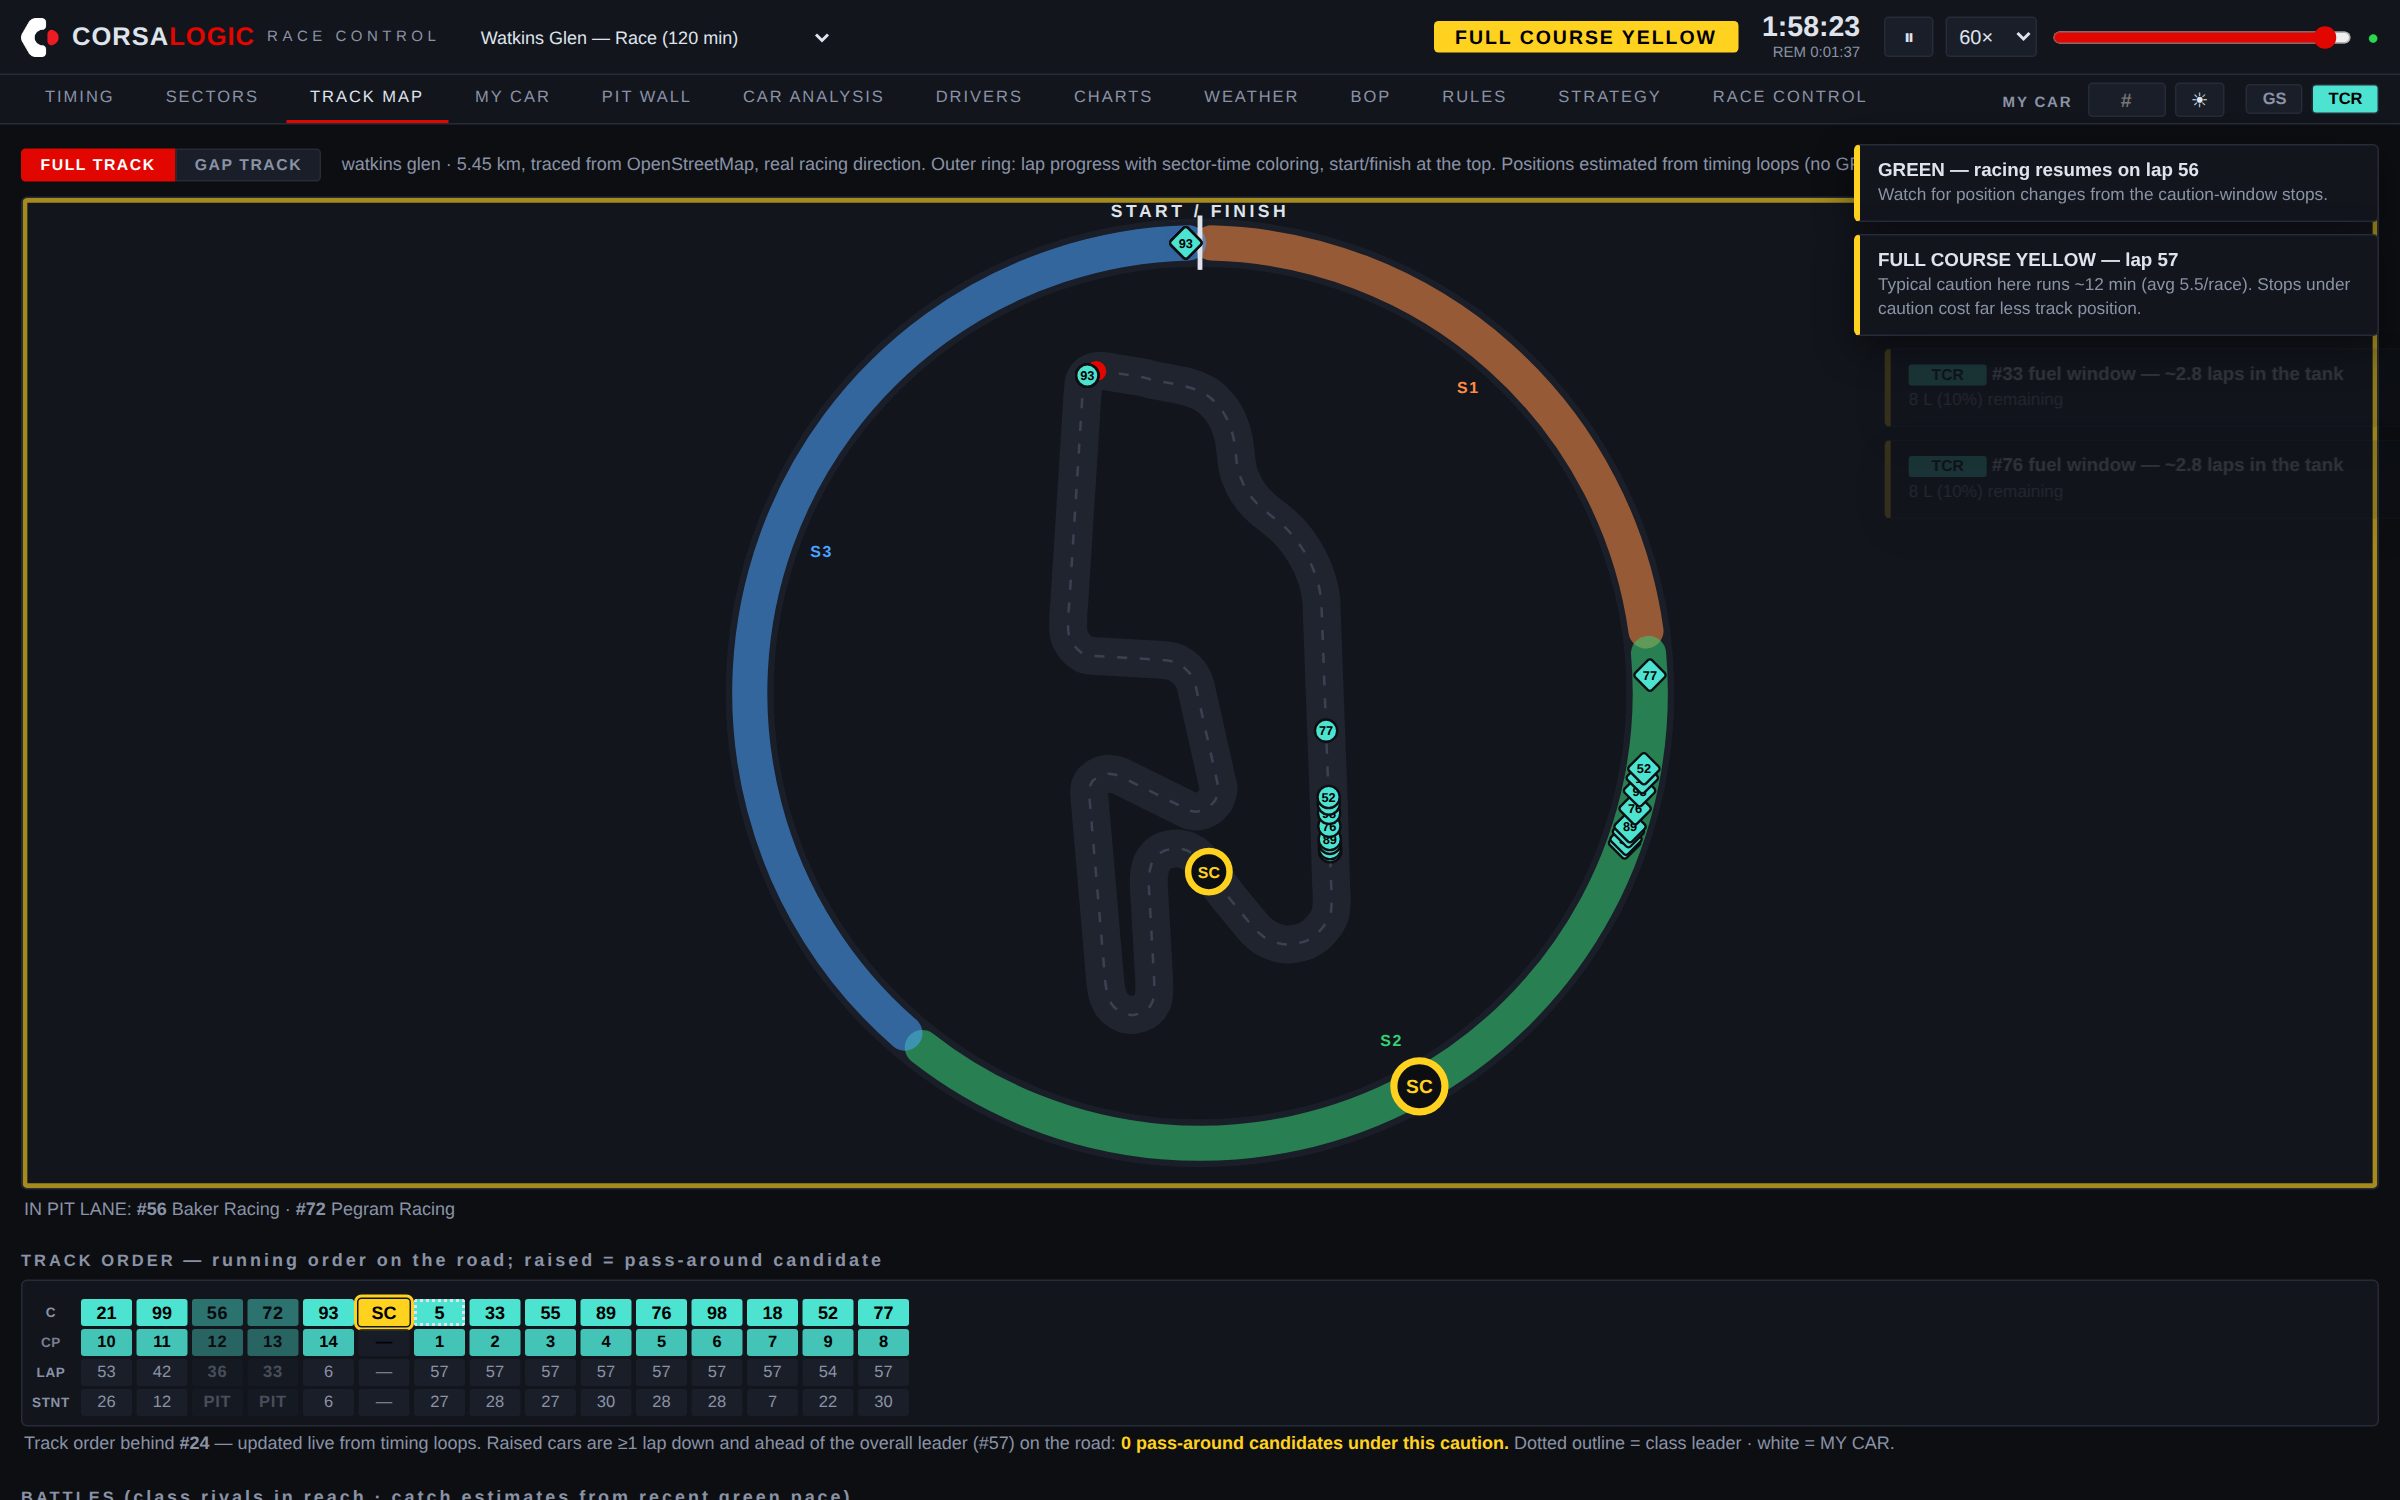The image size is (2400, 1500).
Task: Toggle the TCR class filter
Action: [2344, 99]
